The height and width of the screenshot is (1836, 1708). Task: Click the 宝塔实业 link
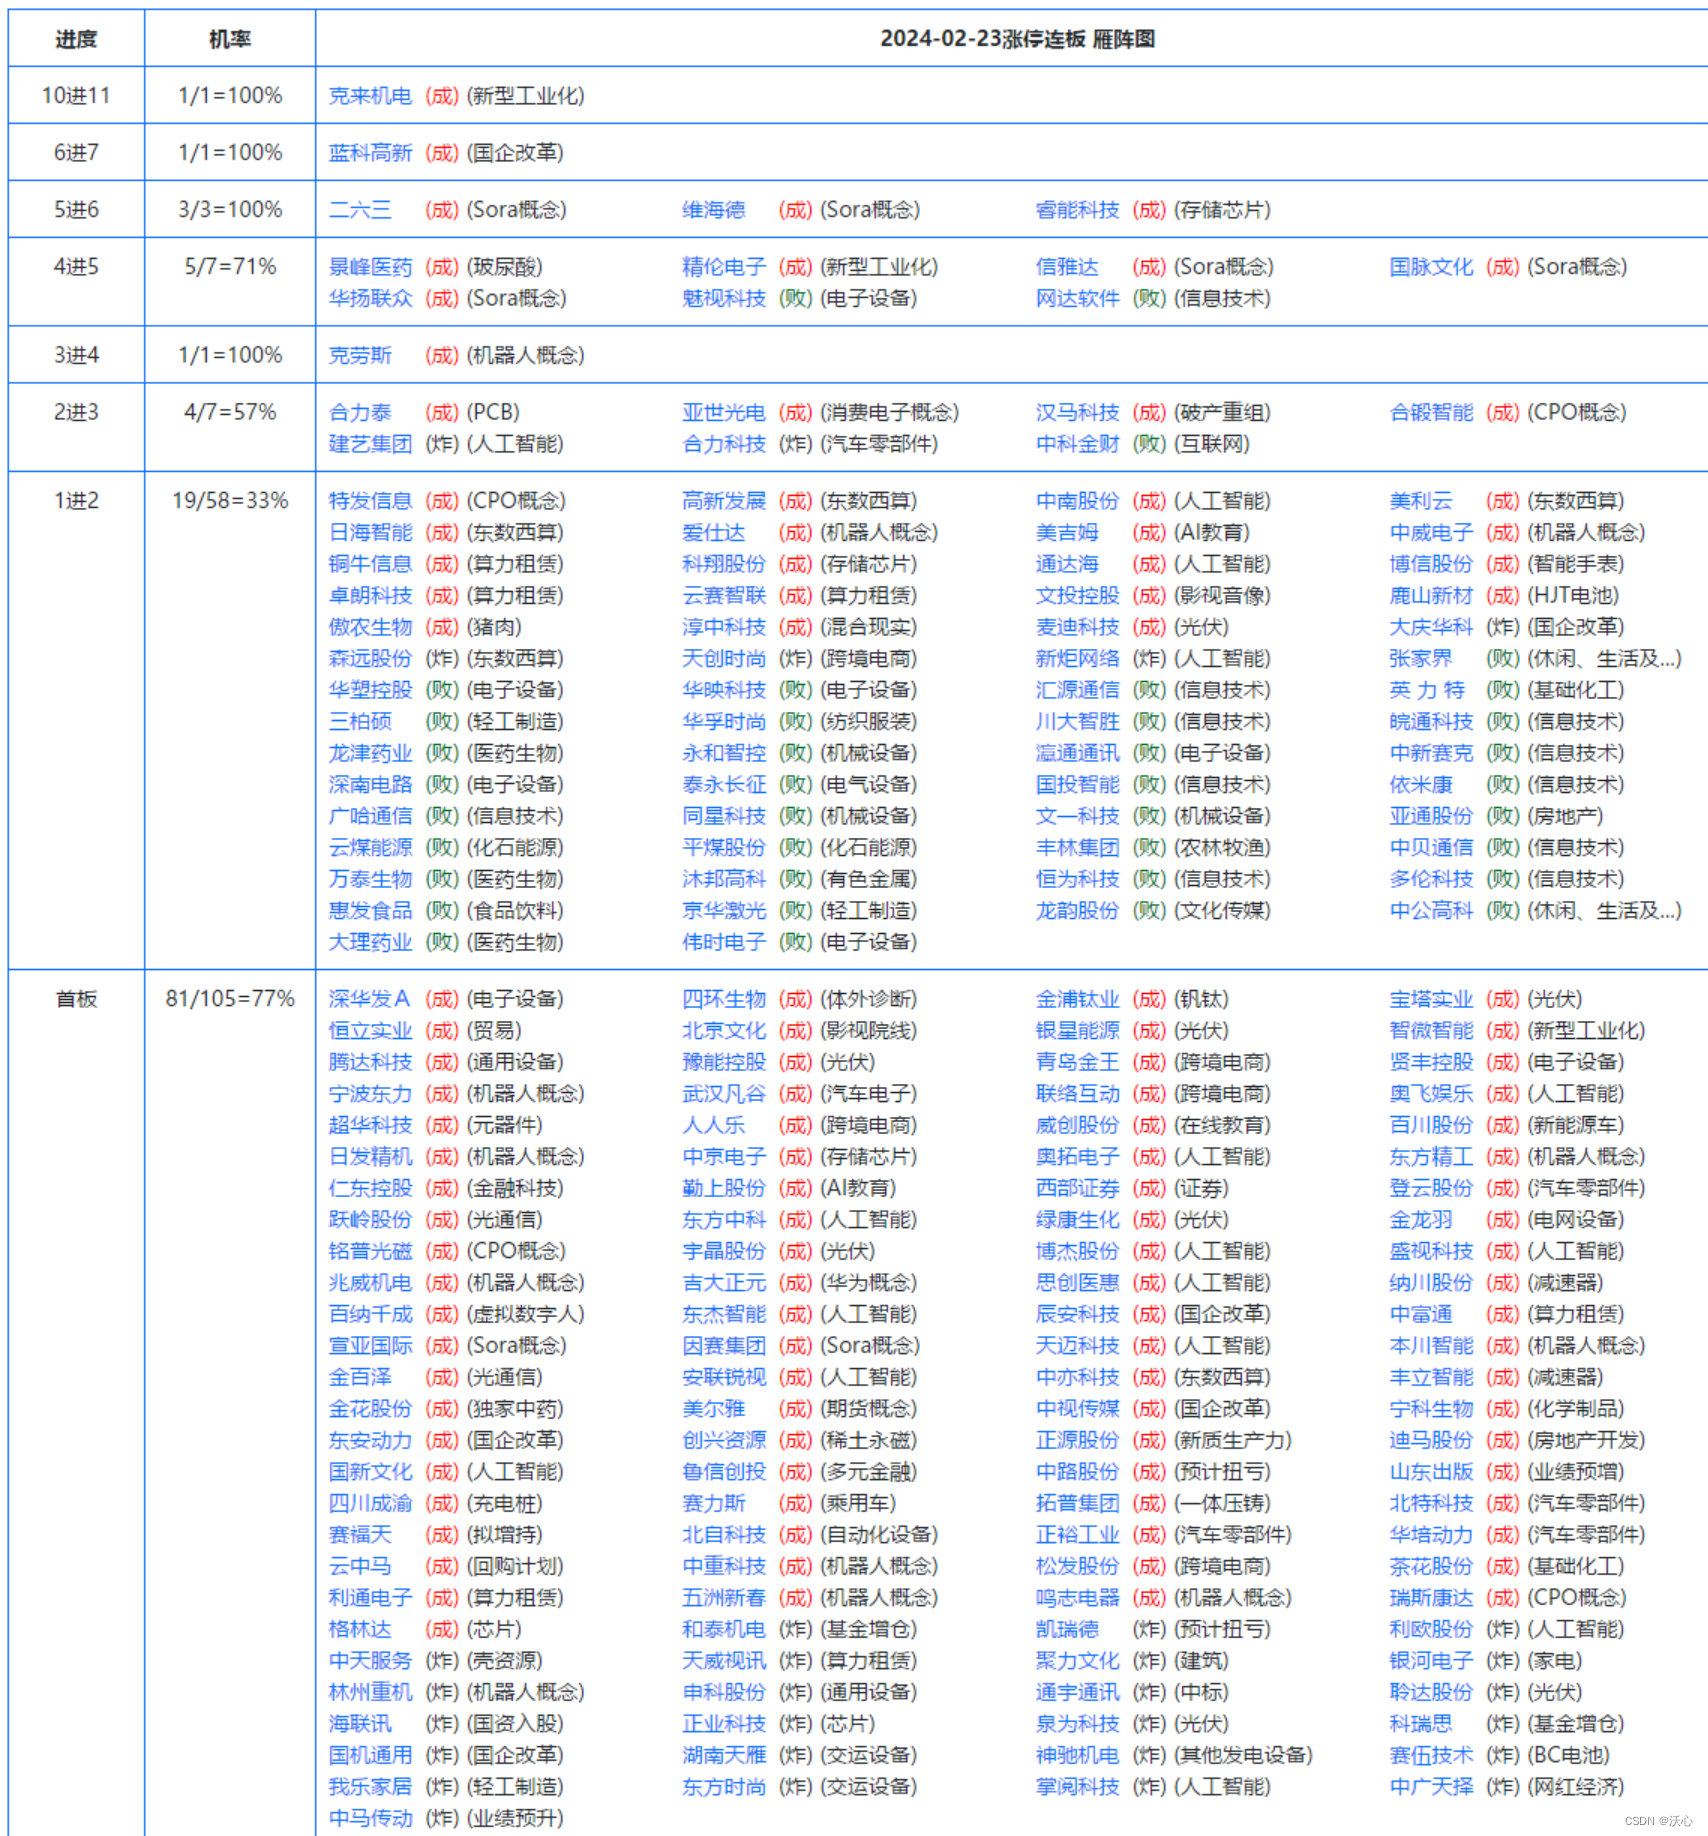1431,999
